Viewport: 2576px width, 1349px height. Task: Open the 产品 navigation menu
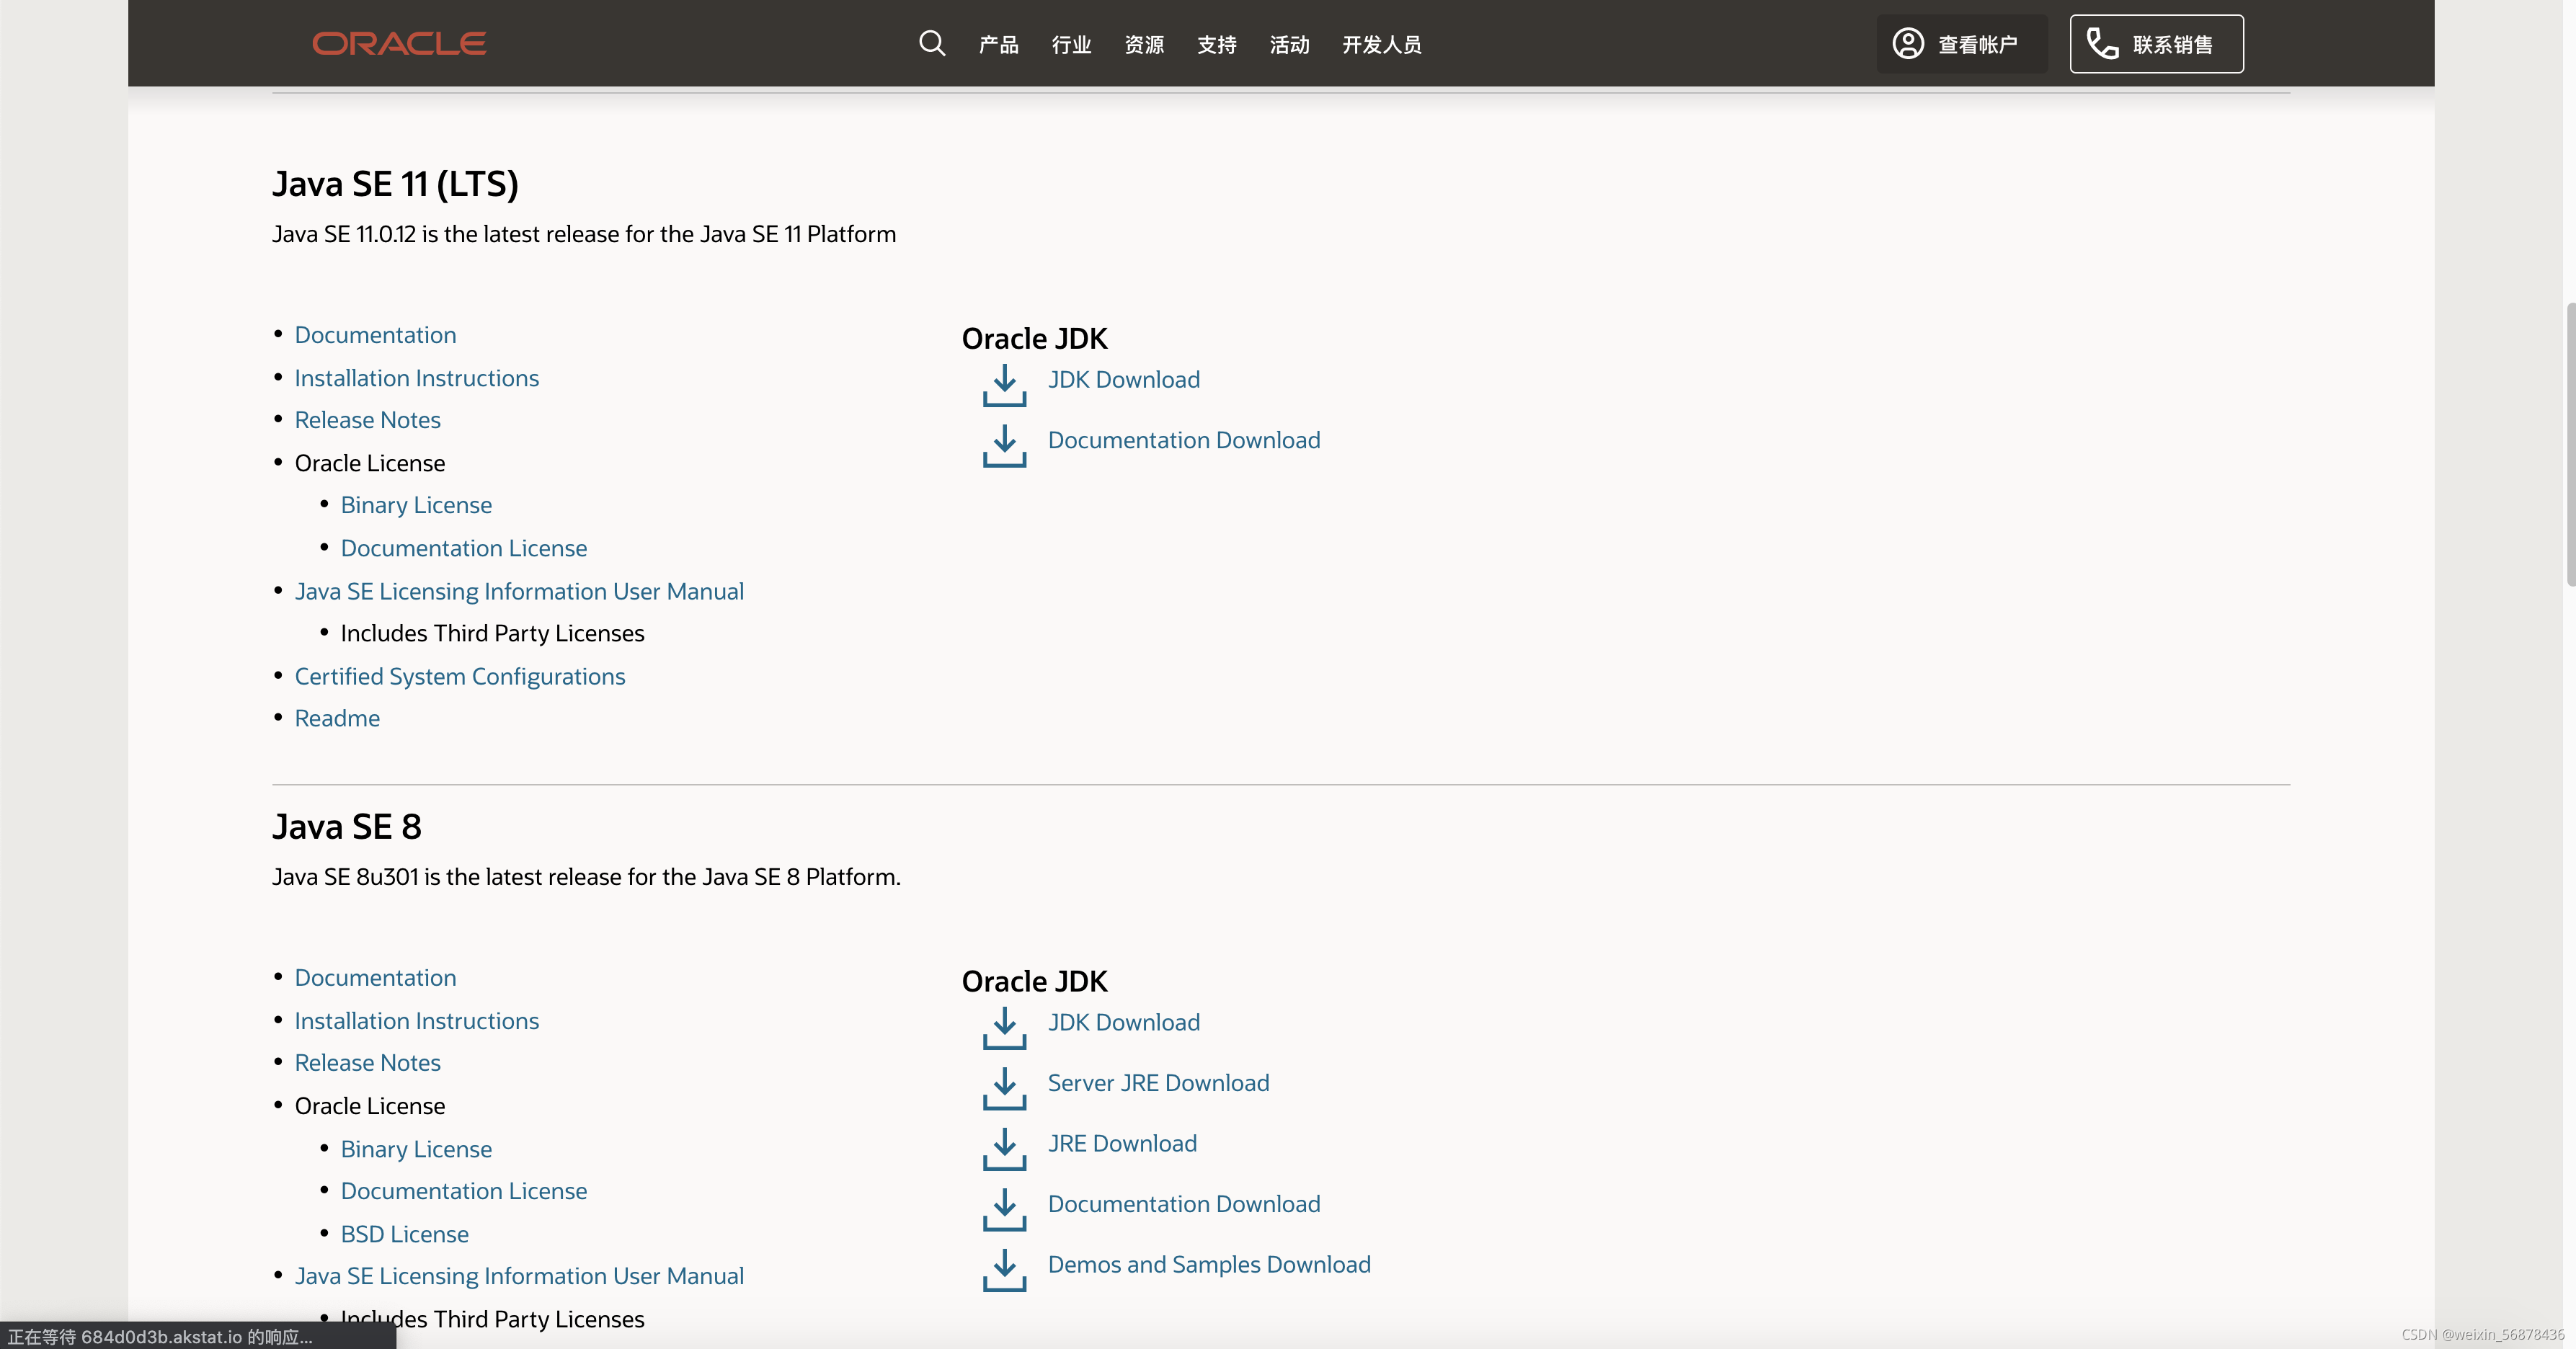998,44
